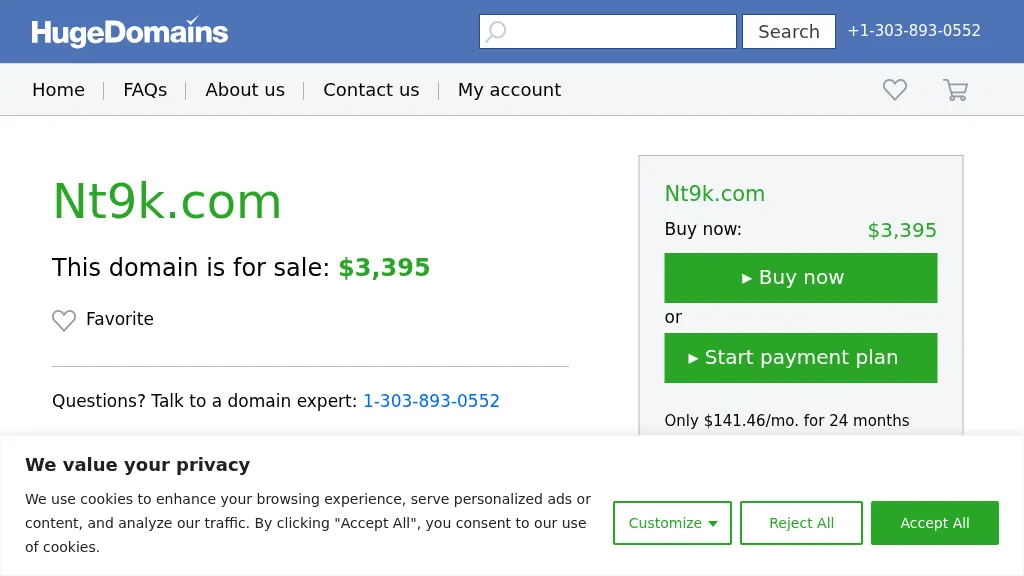Click the magnifying glass search icon
Screen dimensions: 1024x576
point(496,31)
